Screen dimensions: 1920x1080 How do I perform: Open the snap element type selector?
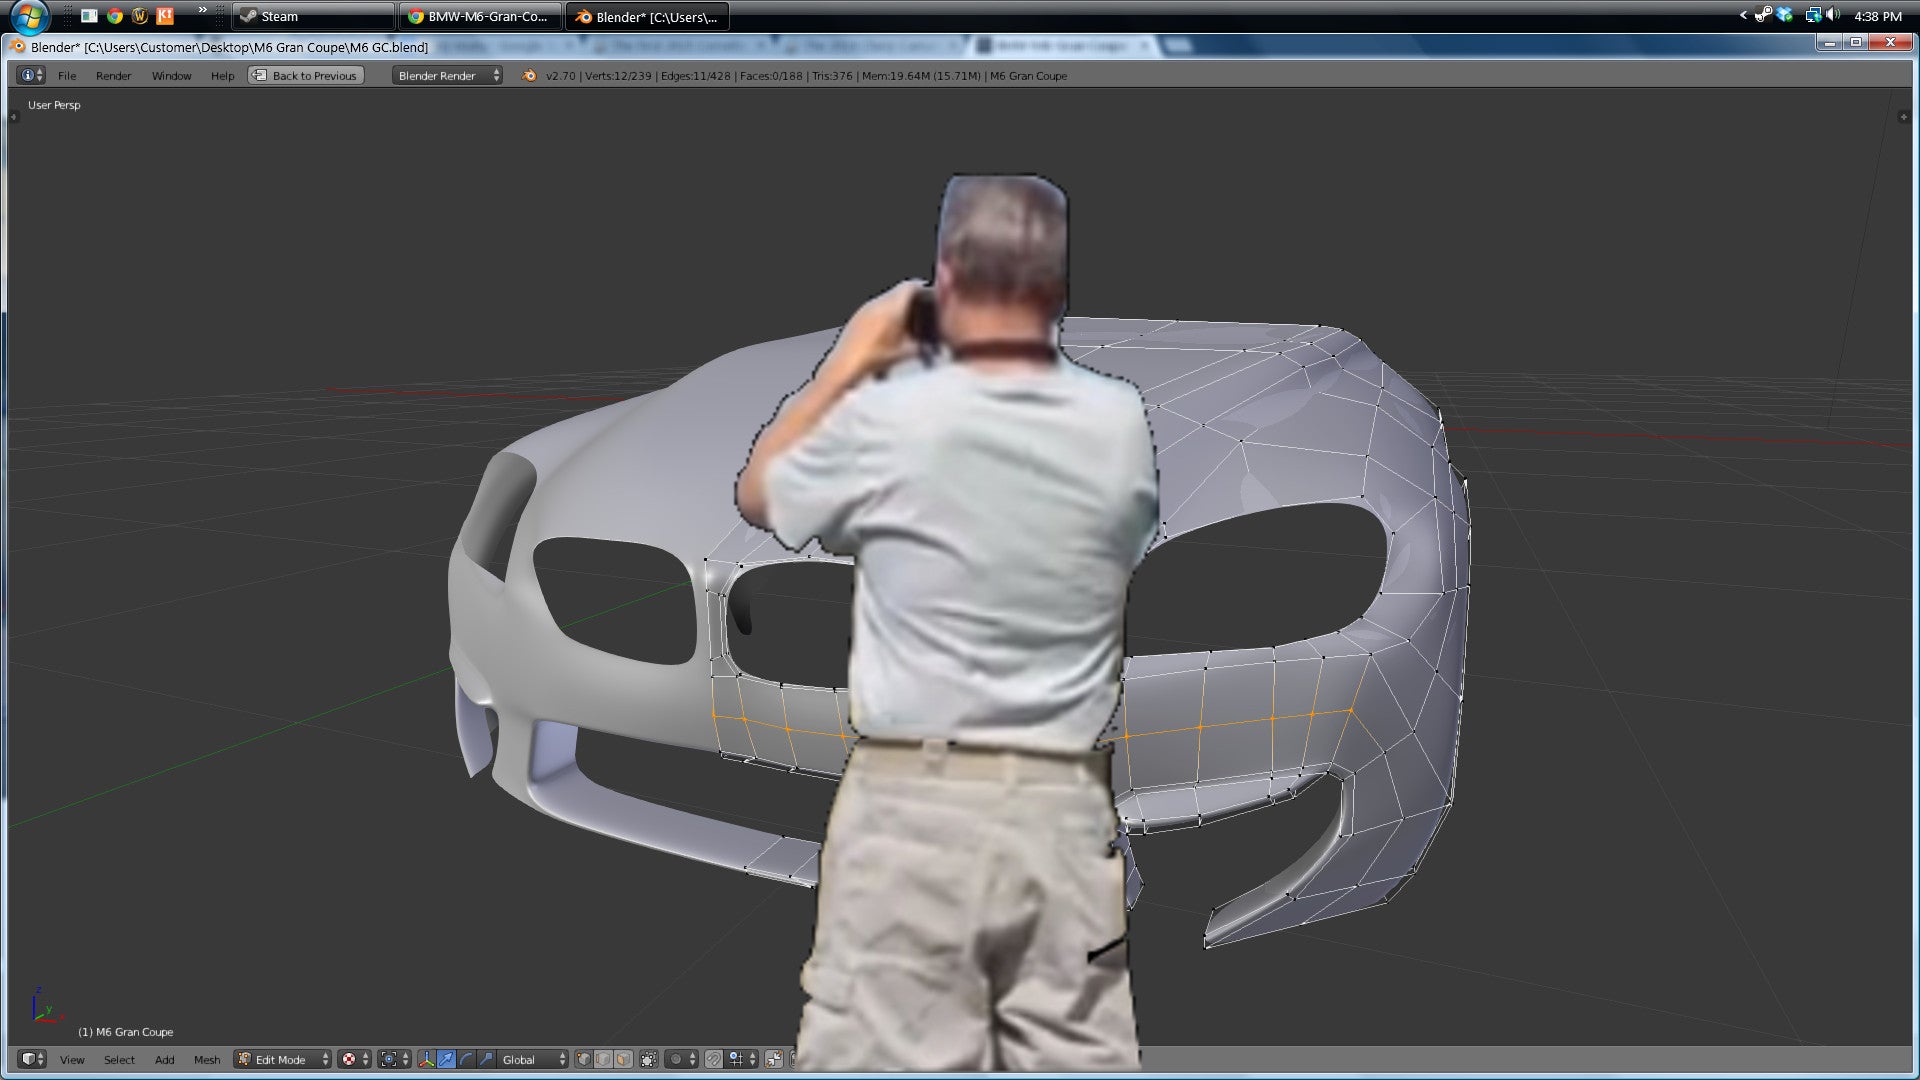[x=742, y=1059]
